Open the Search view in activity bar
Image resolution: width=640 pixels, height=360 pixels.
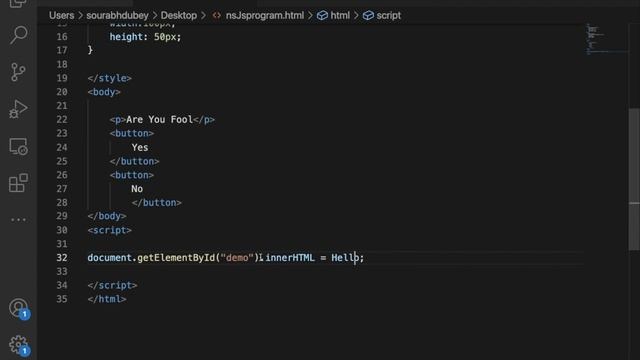[18, 35]
